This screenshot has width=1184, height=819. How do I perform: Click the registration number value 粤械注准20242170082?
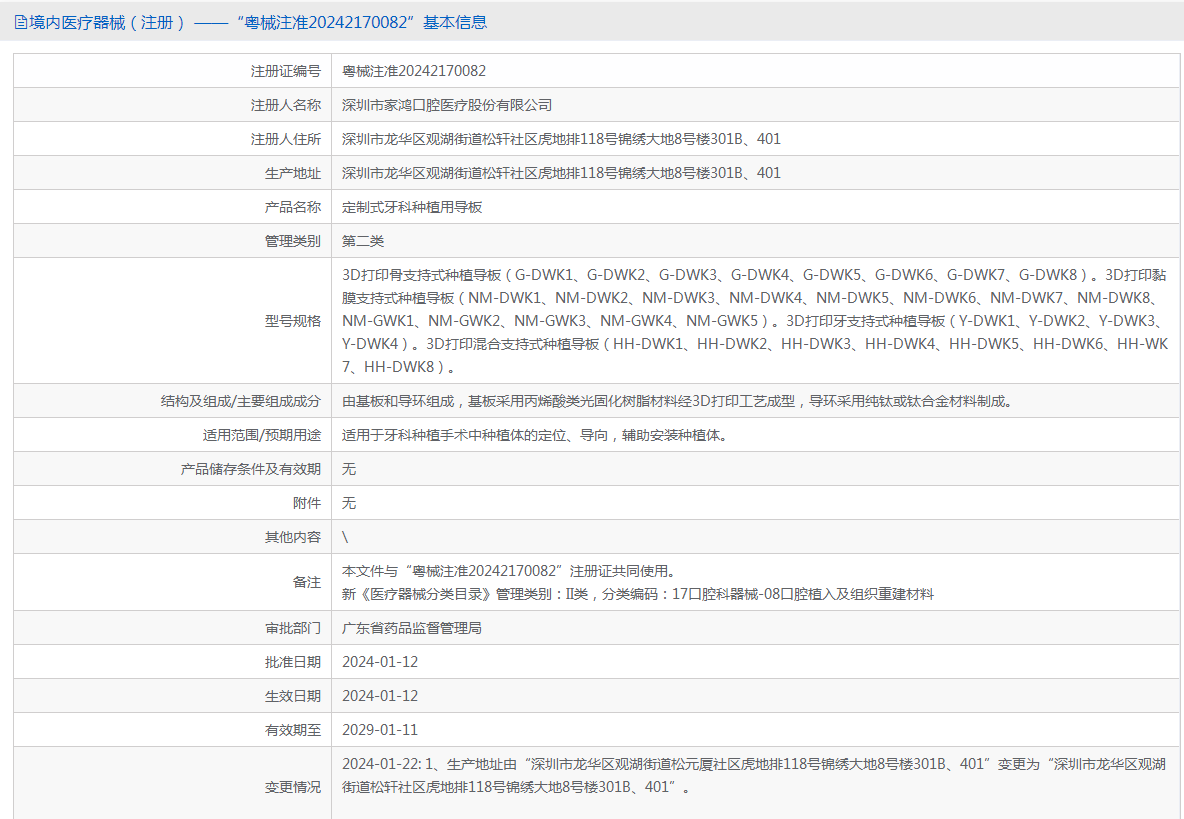(414, 71)
